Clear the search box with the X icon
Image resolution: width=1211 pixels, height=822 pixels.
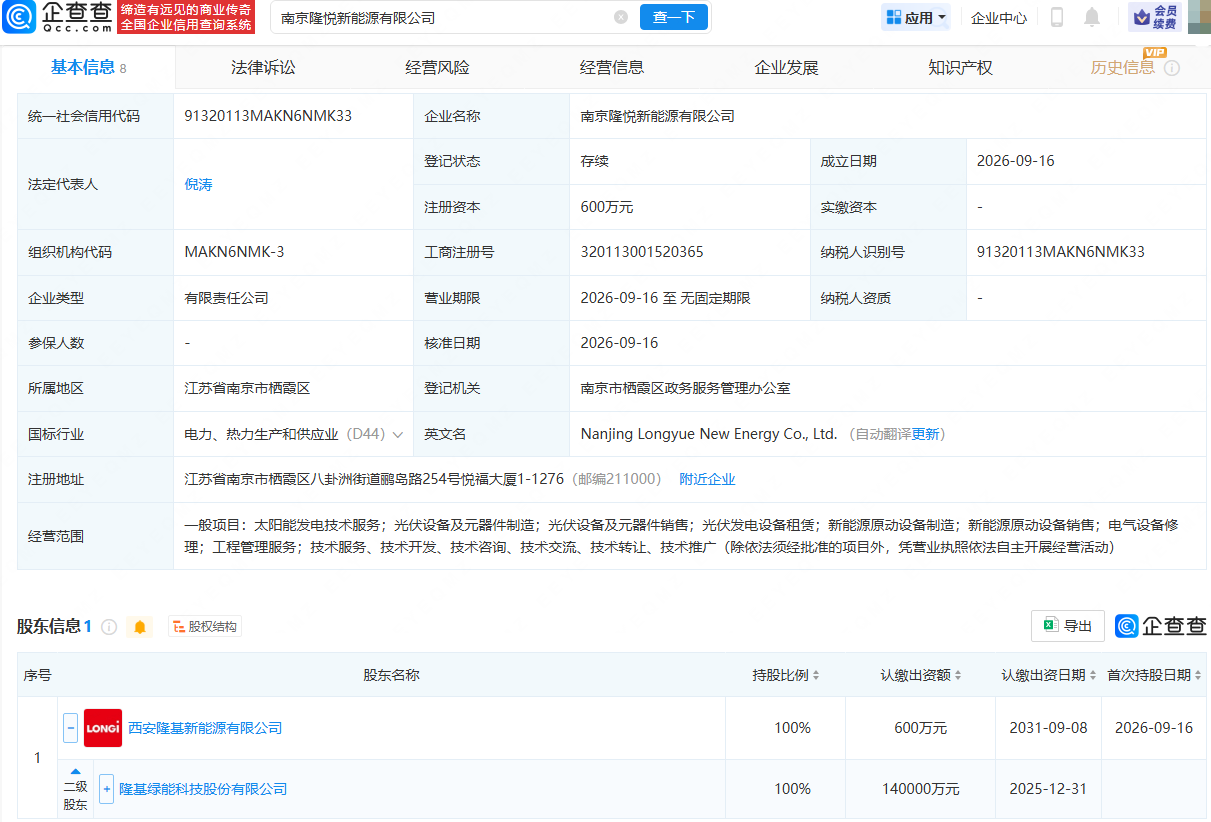pyautogui.click(x=621, y=17)
